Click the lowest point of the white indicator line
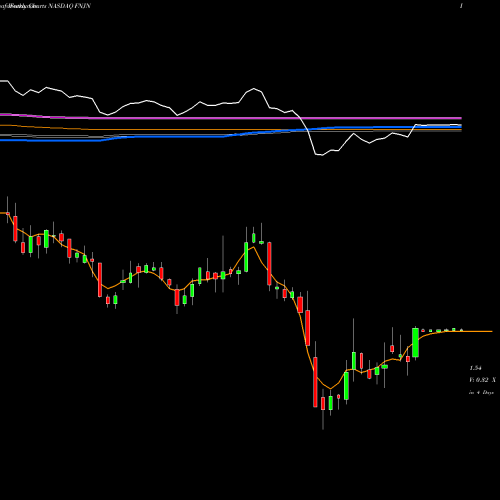The width and height of the screenshot is (500, 500). 321,155
